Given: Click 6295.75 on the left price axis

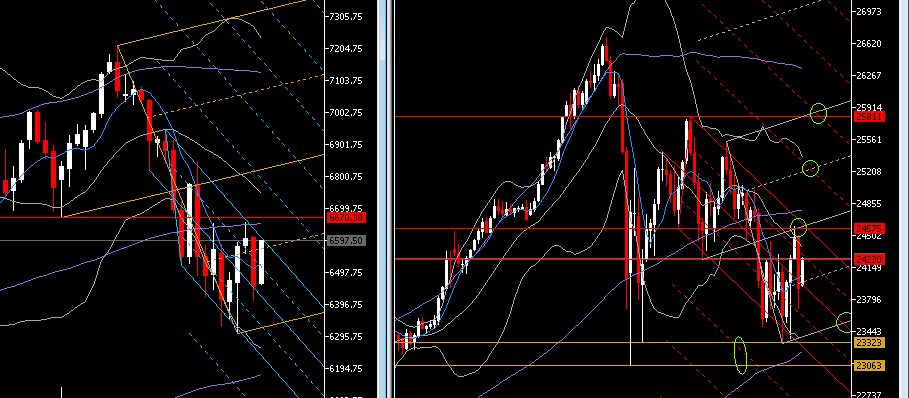Looking at the screenshot, I should (x=347, y=337).
